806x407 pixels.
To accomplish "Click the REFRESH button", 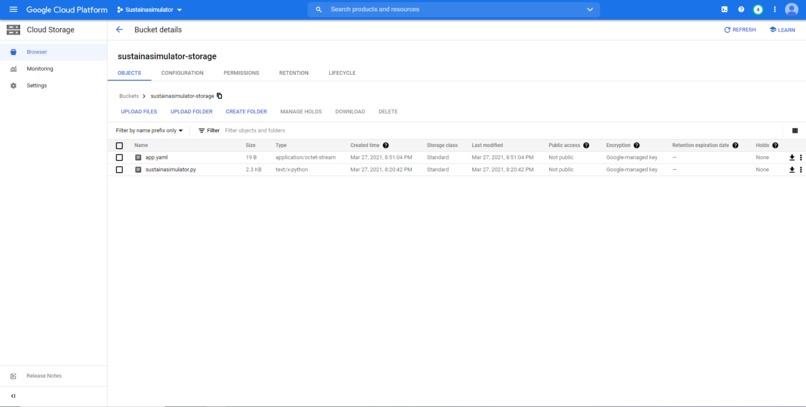I will click(x=740, y=30).
